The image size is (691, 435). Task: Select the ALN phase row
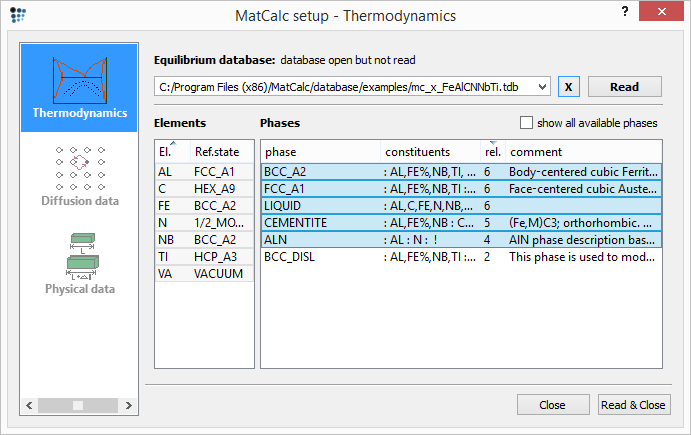[x=461, y=240]
